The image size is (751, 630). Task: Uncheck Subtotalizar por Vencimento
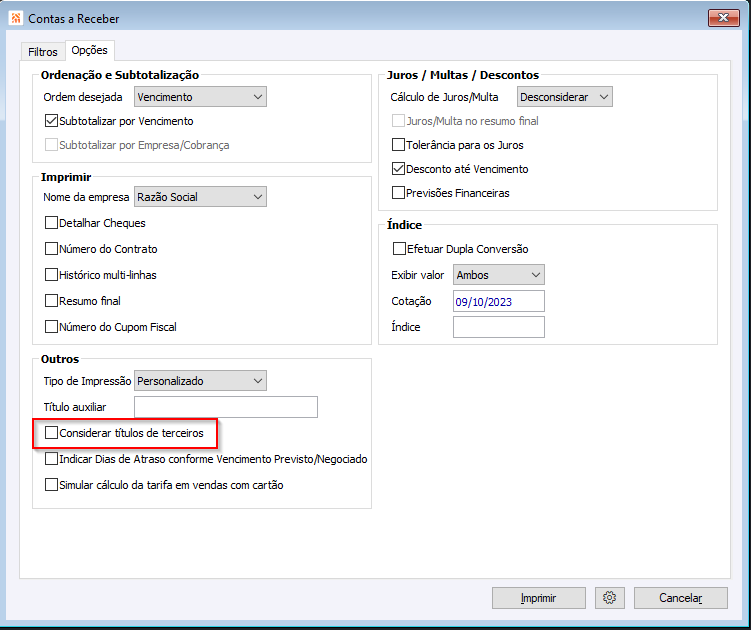pos(51,121)
